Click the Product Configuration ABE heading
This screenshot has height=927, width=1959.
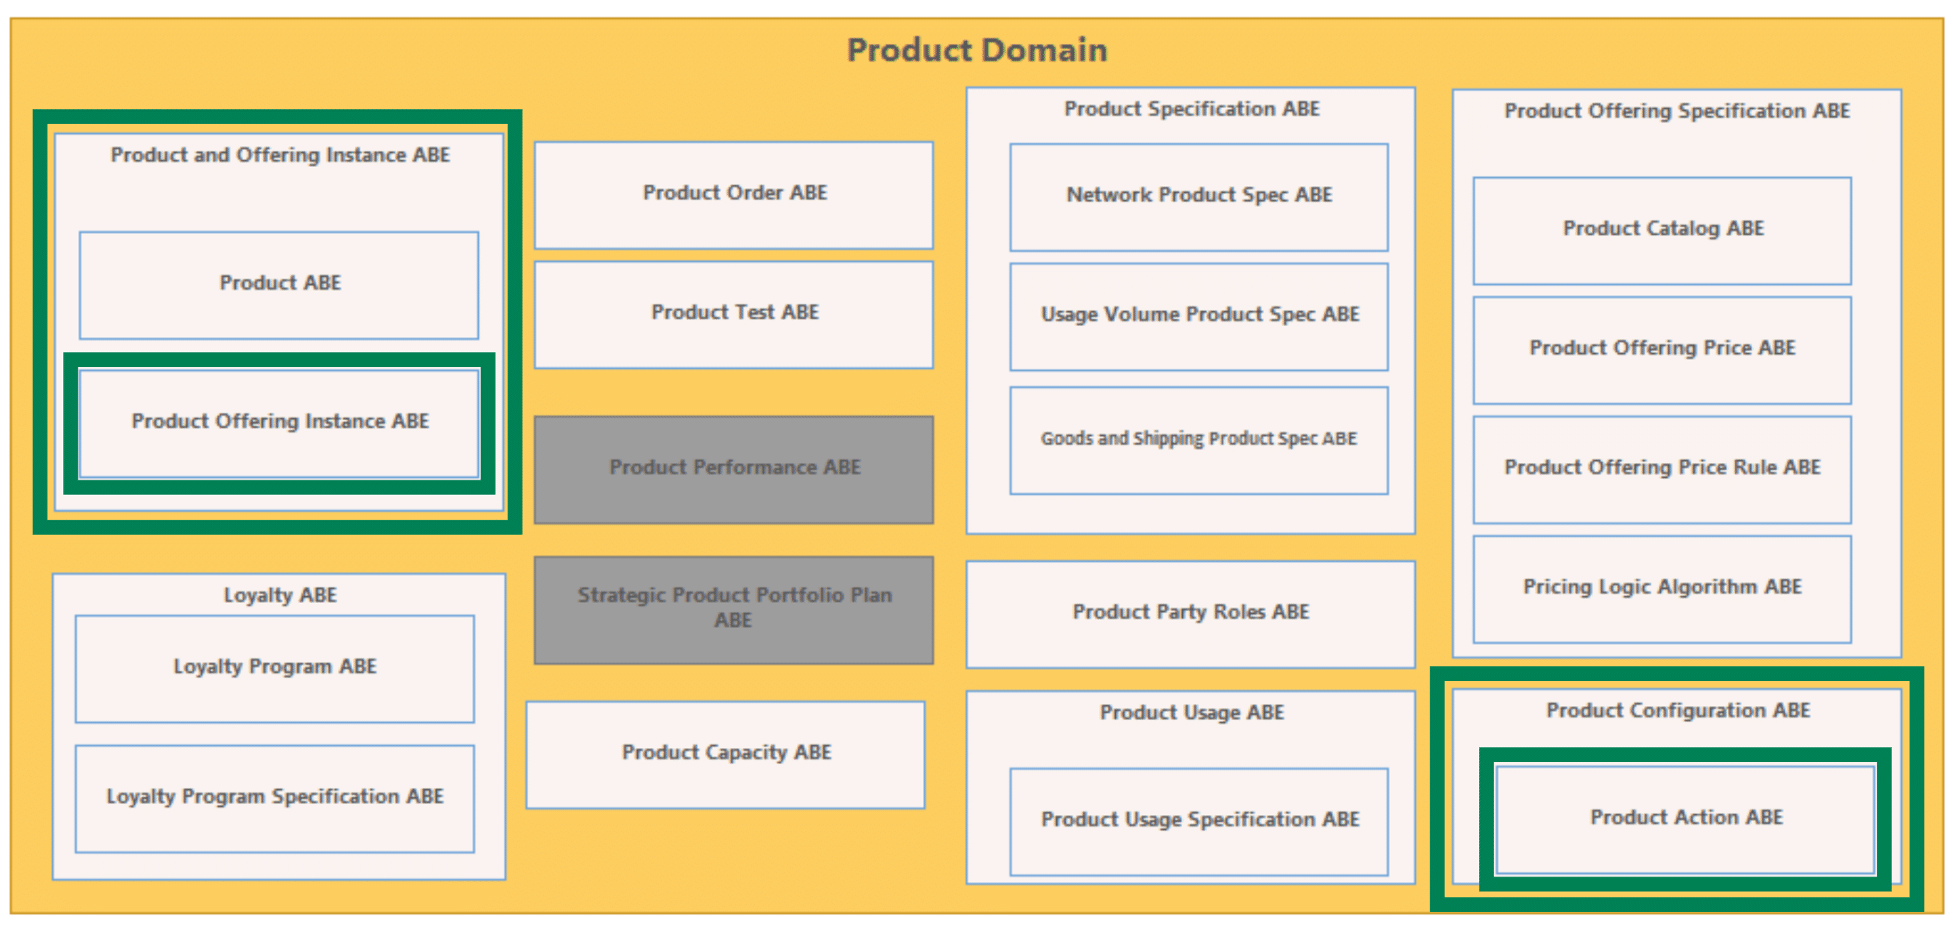click(1678, 711)
